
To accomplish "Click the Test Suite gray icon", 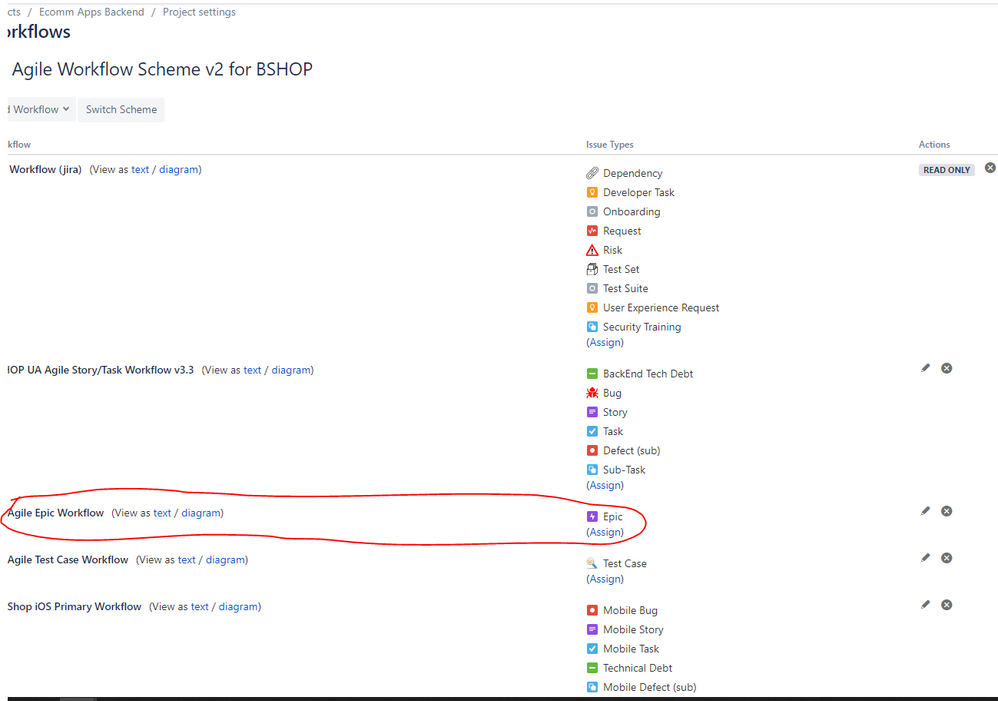I will tap(592, 288).
